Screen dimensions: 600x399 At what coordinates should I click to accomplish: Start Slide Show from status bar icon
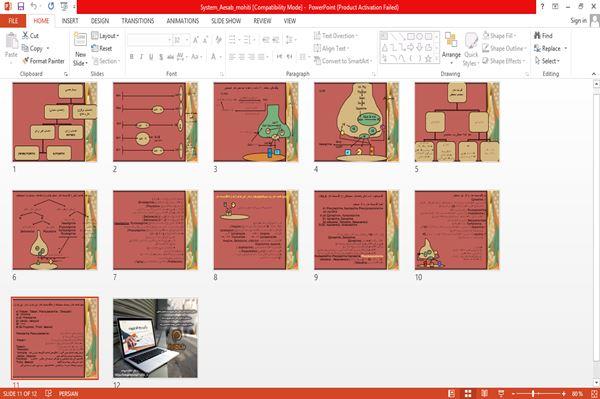point(501,393)
